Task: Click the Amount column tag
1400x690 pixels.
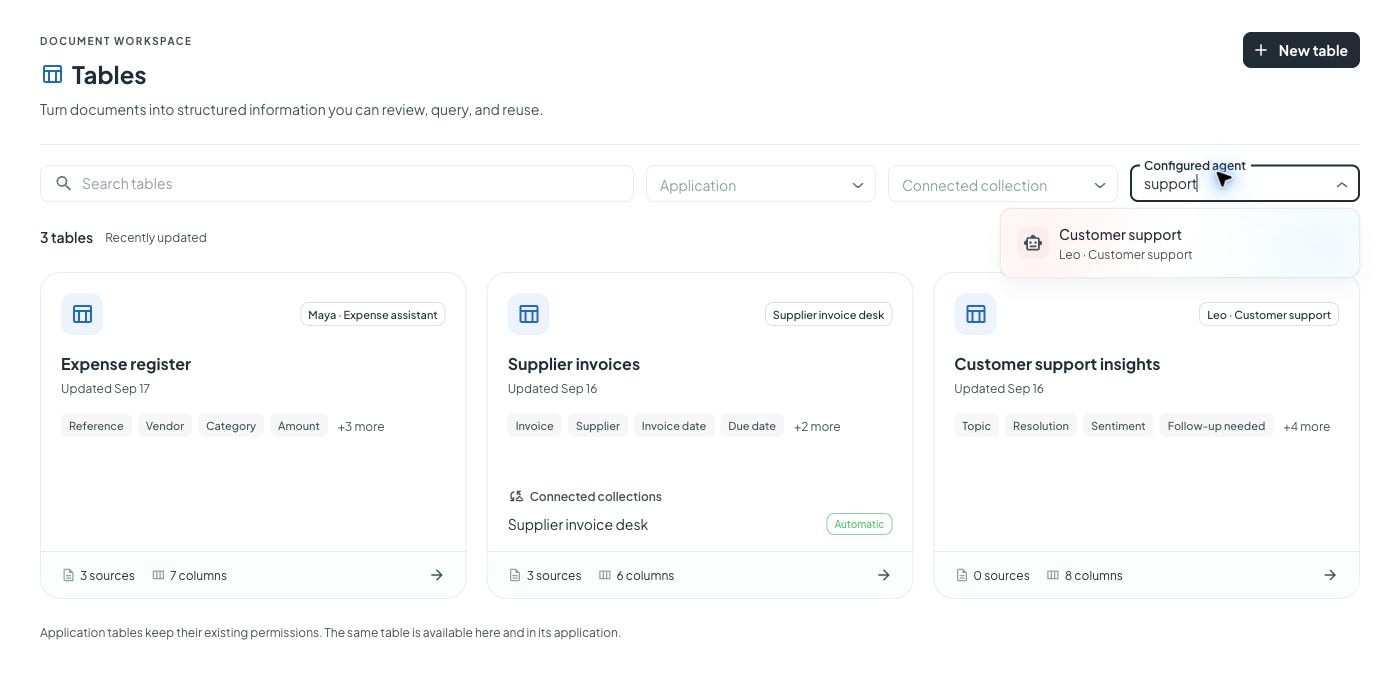Action: pyautogui.click(x=299, y=426)
